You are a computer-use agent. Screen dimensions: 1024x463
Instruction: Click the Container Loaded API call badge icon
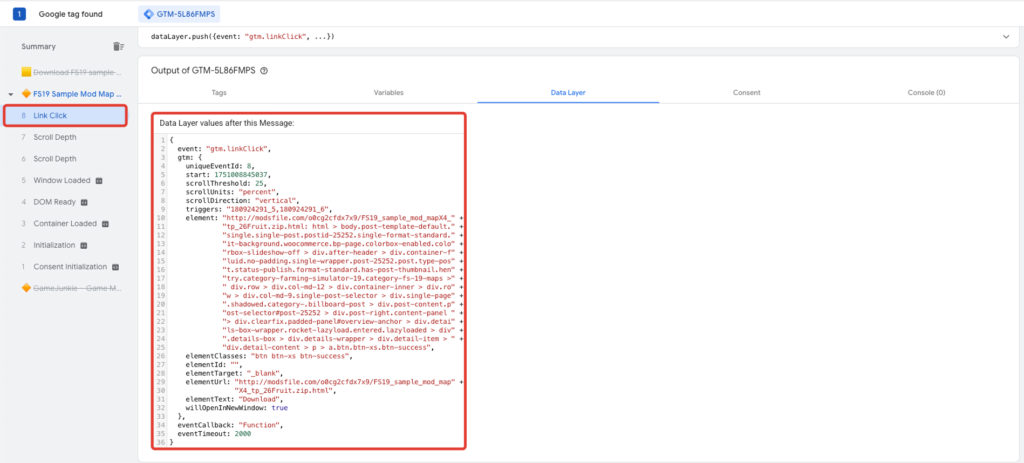click(x=105, y=224)
